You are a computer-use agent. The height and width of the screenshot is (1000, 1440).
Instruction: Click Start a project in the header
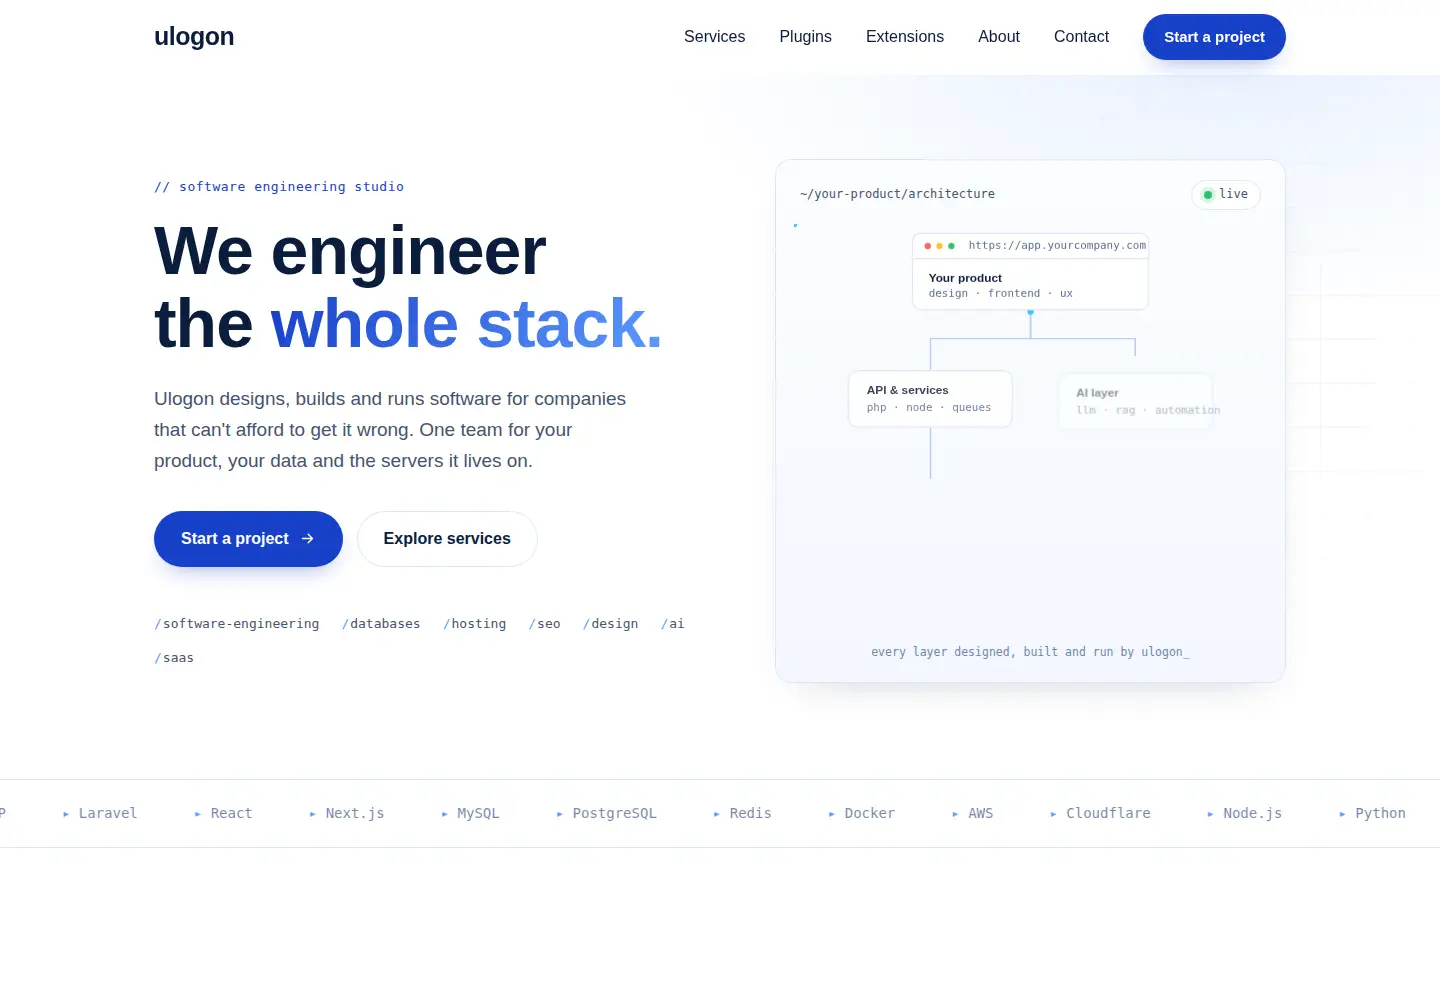click(x=1214, y=37)
